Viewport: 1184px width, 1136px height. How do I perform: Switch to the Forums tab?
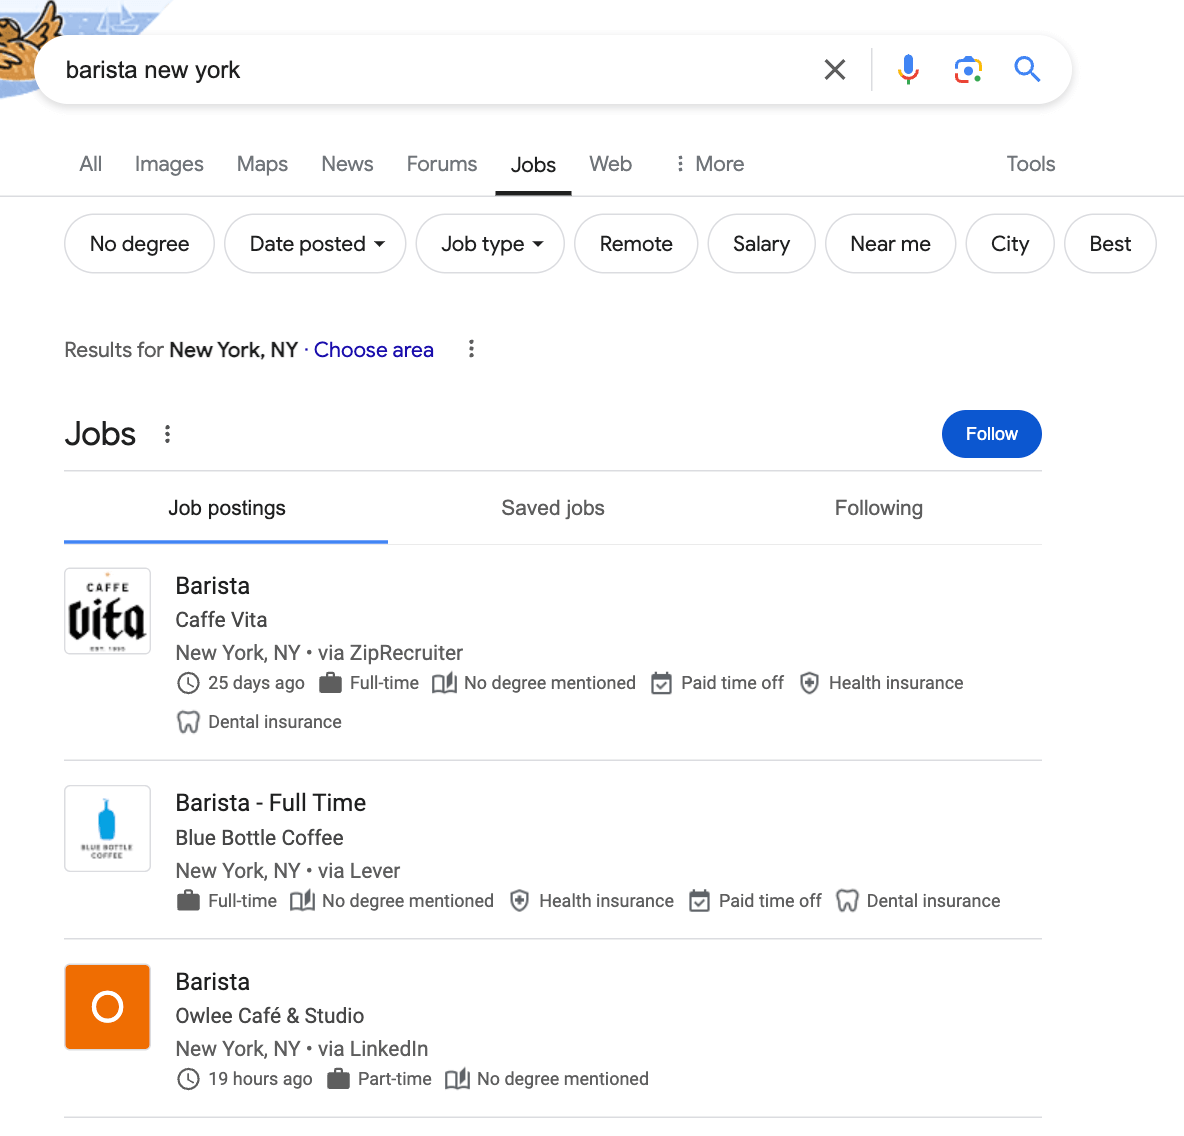442,164
